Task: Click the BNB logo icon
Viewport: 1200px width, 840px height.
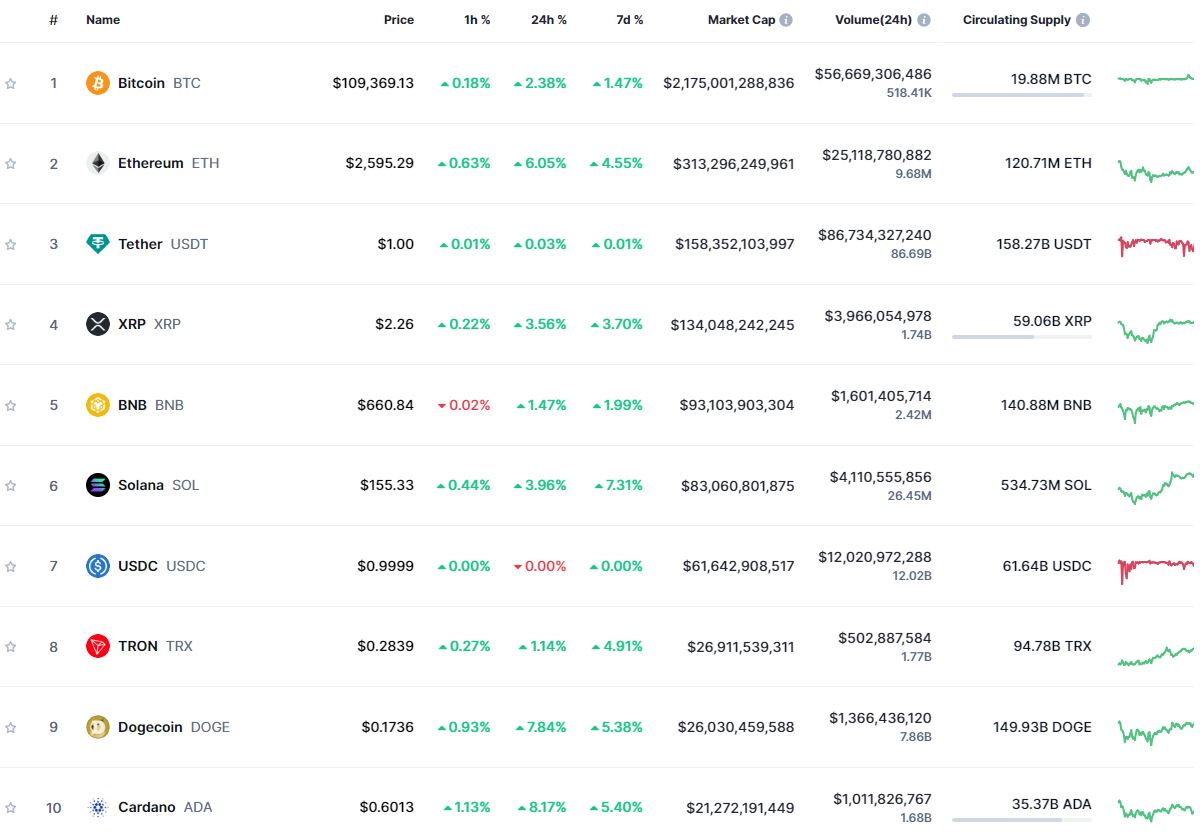Action: [97, 405]
